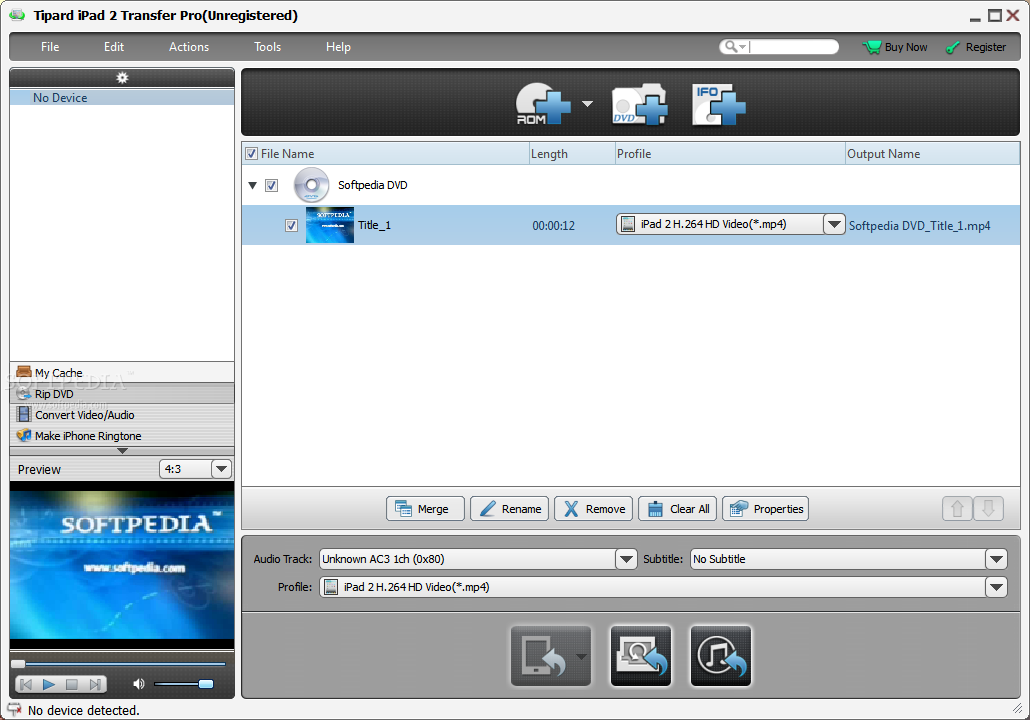This screenshot has height=720, width=1030.
Task: Click the Load DVD ROM icon
Action: [x=542, y=104]
